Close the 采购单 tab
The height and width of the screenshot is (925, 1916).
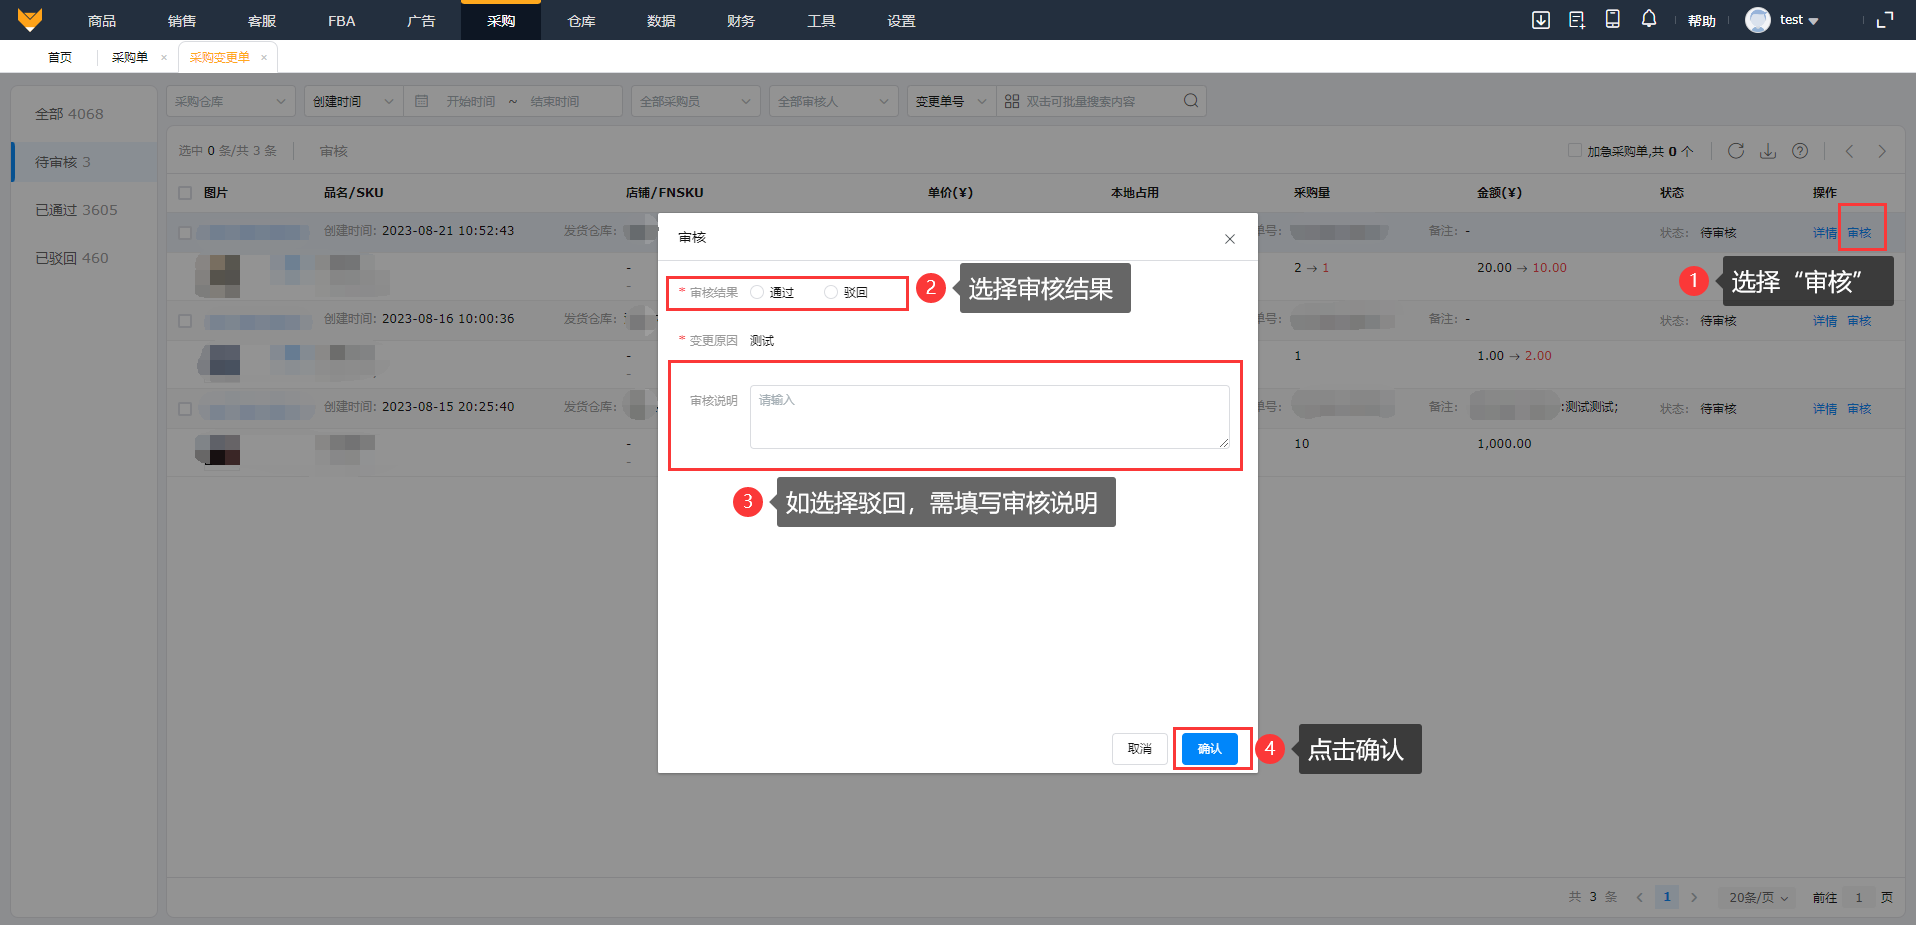[164, 58]
